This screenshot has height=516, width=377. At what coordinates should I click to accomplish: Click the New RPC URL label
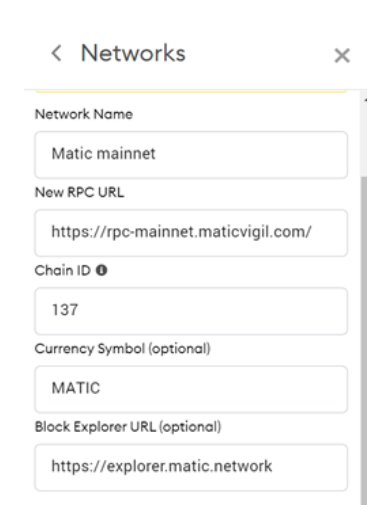79,192
